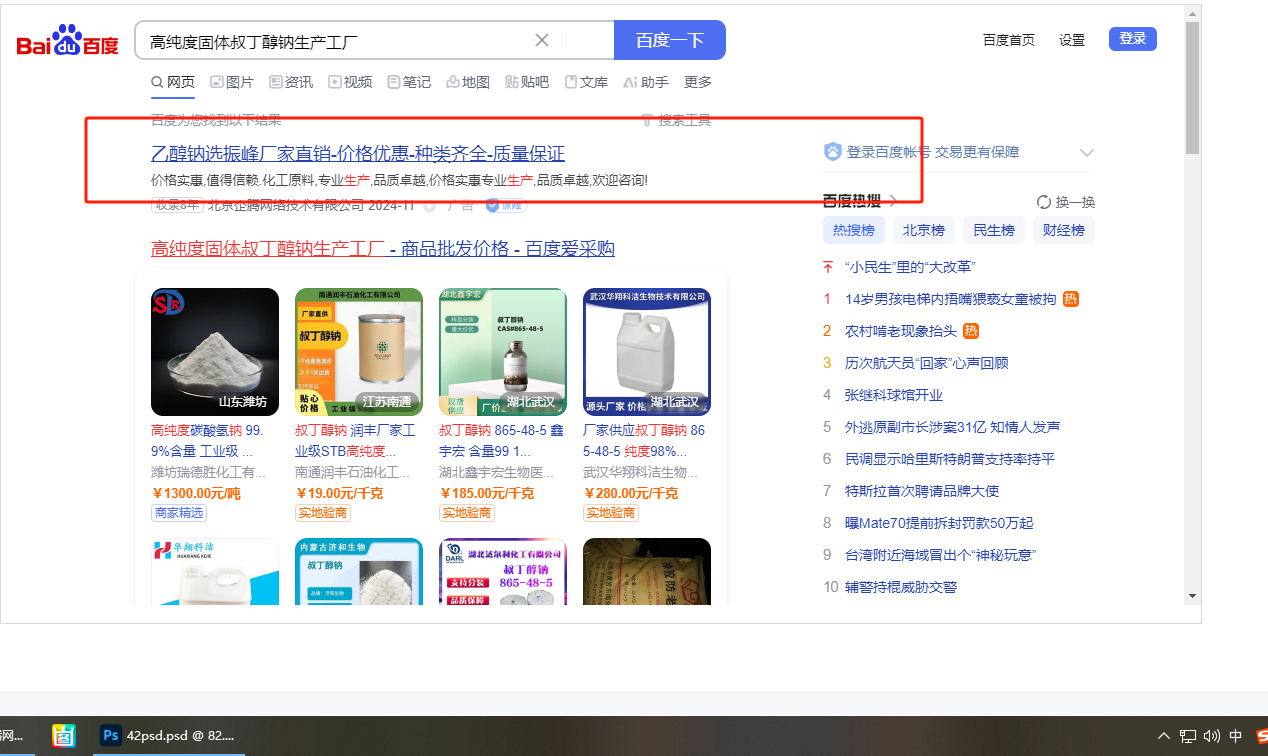1268x756 pixels.
Task: Click the 登录 button
Action: pyautogui.click(x=1133, y=39)
